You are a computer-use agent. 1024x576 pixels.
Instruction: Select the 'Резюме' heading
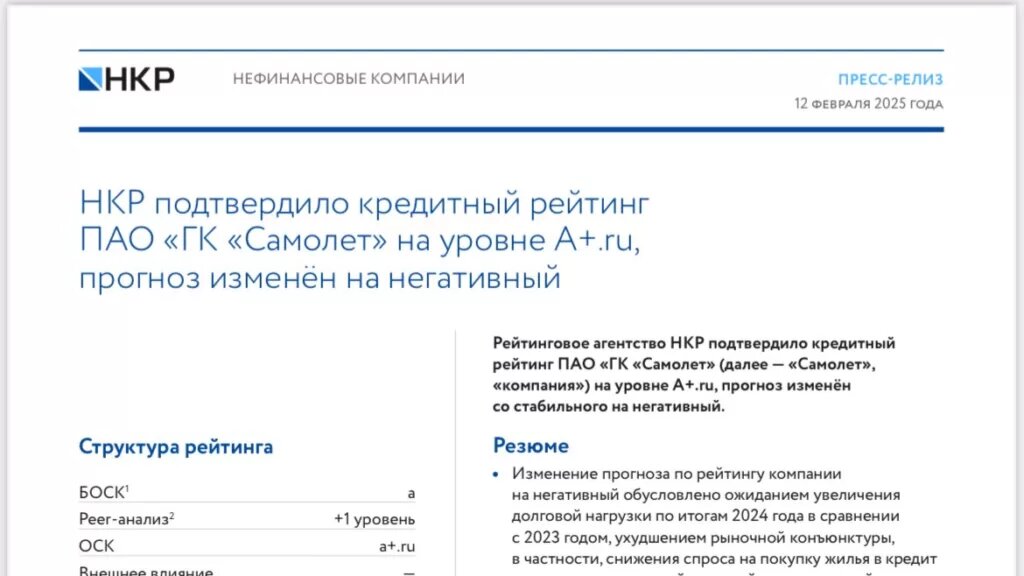[530, 445]
